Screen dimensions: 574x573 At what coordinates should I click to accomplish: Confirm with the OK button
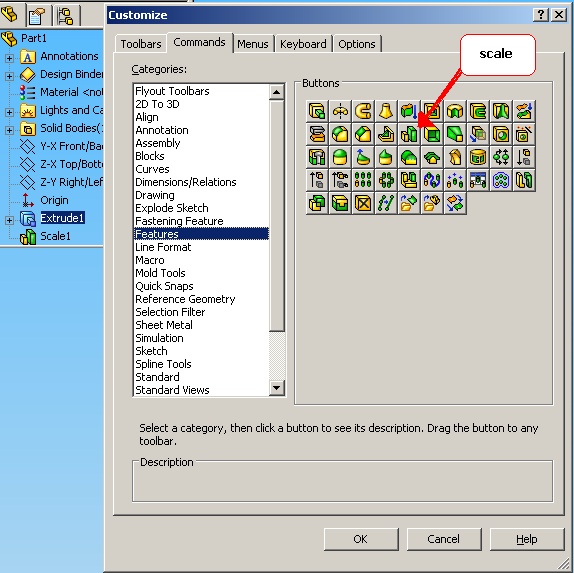click(x=361, y=539)
